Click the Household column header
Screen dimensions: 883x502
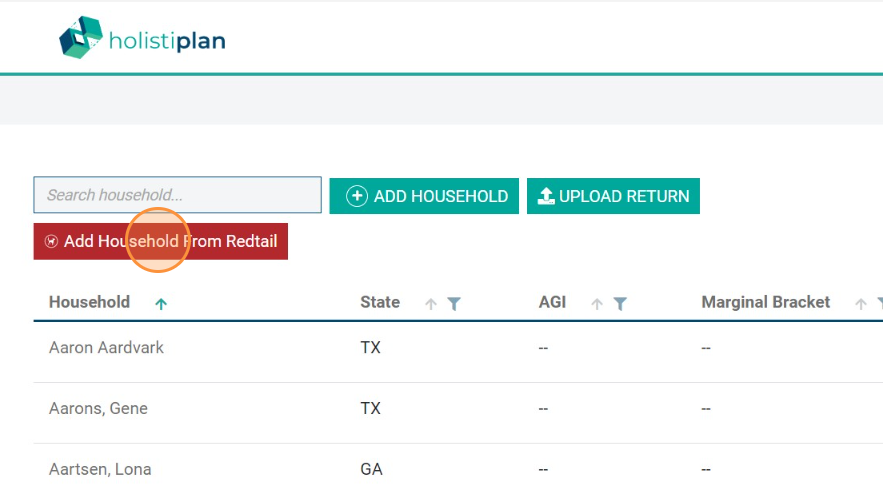click(x=89, y=302)
